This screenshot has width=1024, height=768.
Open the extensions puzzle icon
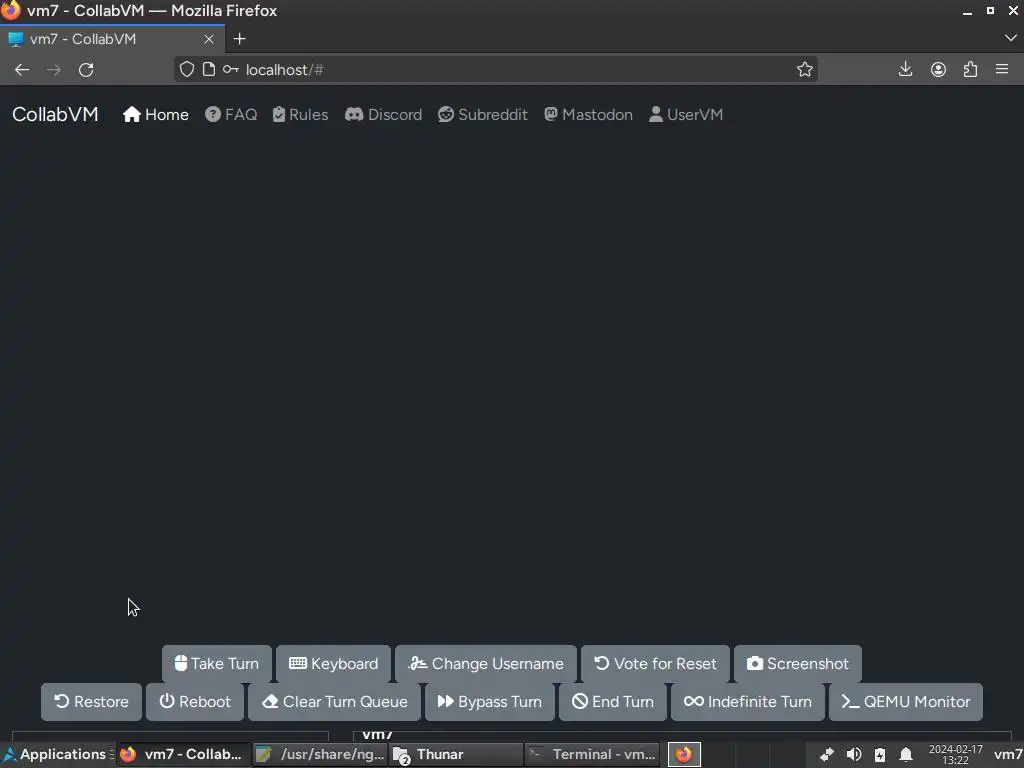tap(970, 69)
